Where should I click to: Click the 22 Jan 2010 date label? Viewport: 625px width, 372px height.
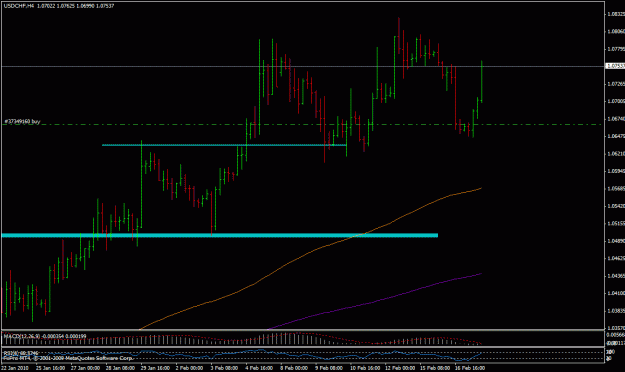tap(15, 368)
